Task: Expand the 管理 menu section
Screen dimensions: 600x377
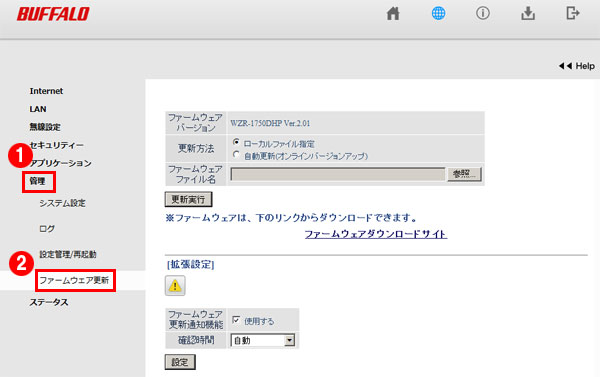Action: (x=38, y=181)
